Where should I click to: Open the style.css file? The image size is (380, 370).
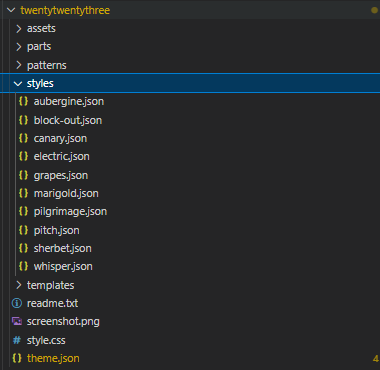click(x=46, y=340)
